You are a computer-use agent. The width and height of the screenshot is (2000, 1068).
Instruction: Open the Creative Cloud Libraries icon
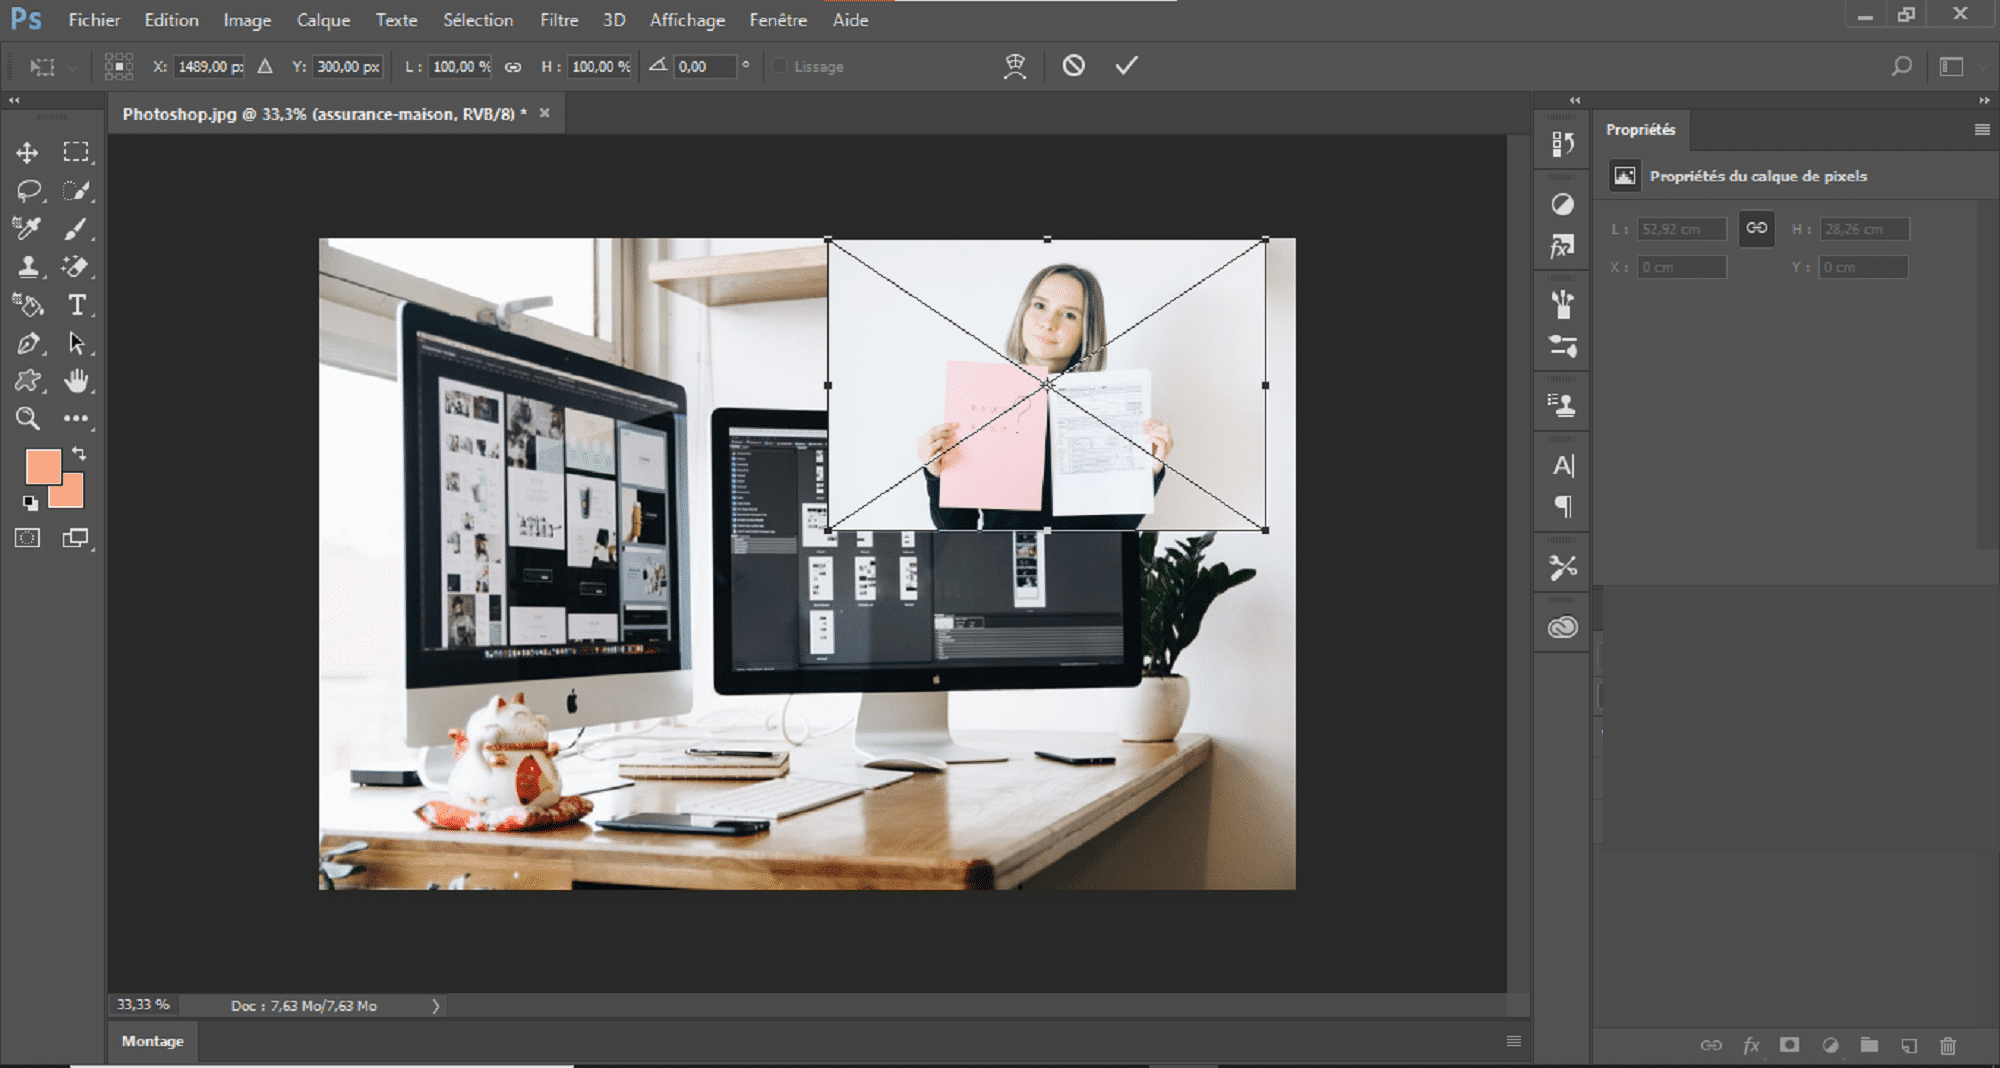pyautogui.click(x=1563, y=627)
